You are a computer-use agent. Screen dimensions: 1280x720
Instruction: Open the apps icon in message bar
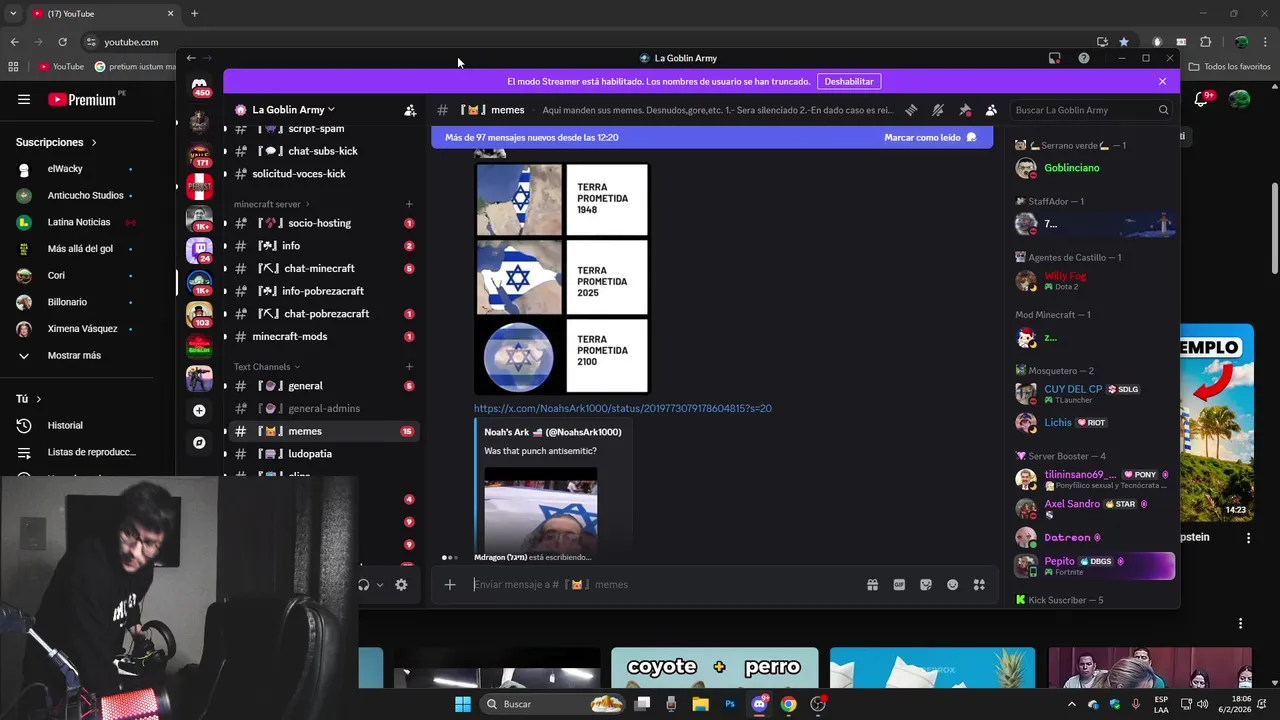coord(979,585)
